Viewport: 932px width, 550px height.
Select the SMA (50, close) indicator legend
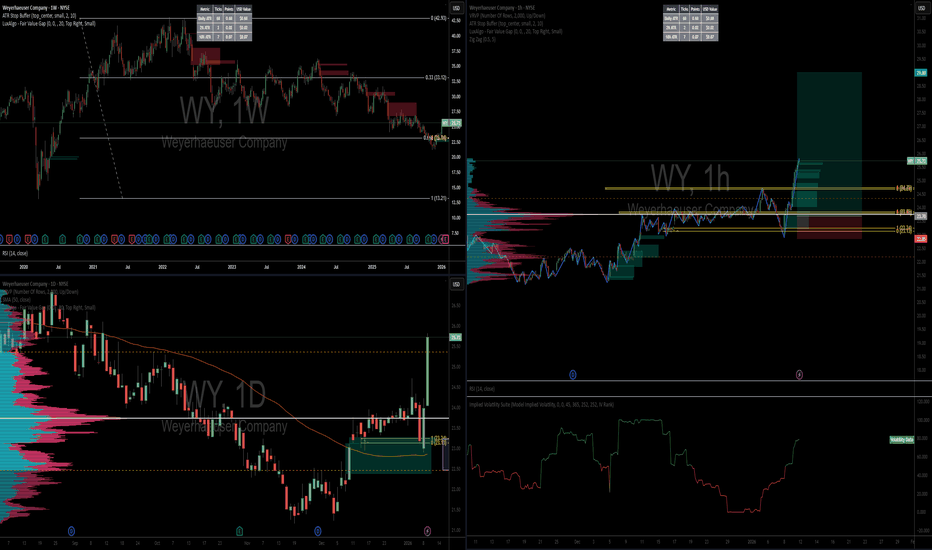pyautogui.click(x=16, y=300)
